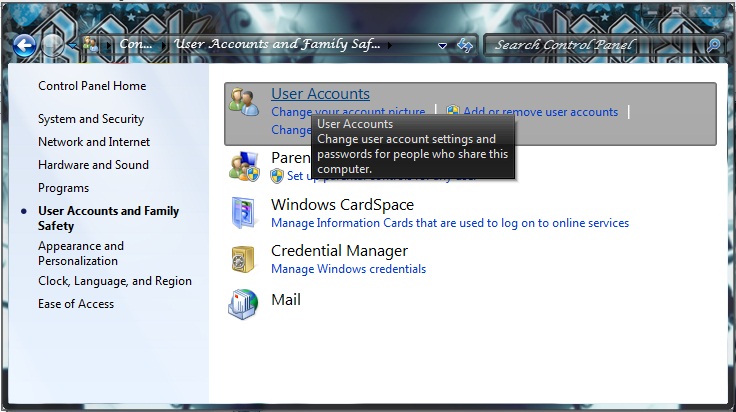736x412 pixels.
Task: Click the magnifier search icon
Action: pyautogui.click(x=713, y=45)
